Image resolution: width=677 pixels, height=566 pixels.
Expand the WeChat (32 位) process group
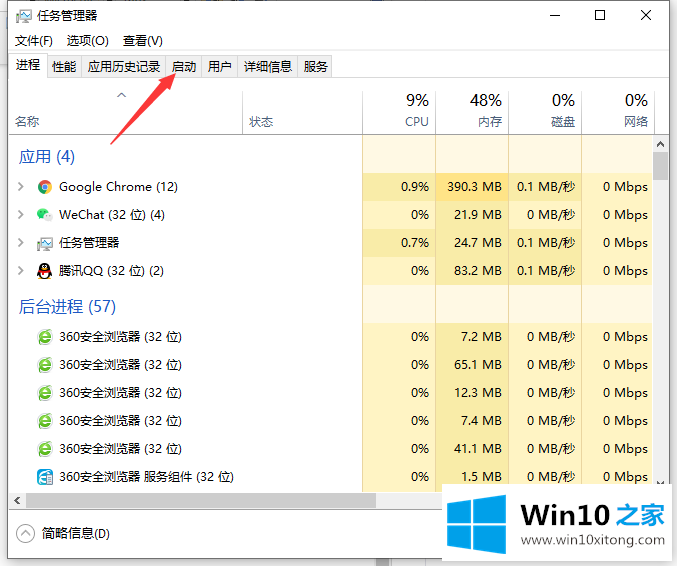tap(20, 215)
